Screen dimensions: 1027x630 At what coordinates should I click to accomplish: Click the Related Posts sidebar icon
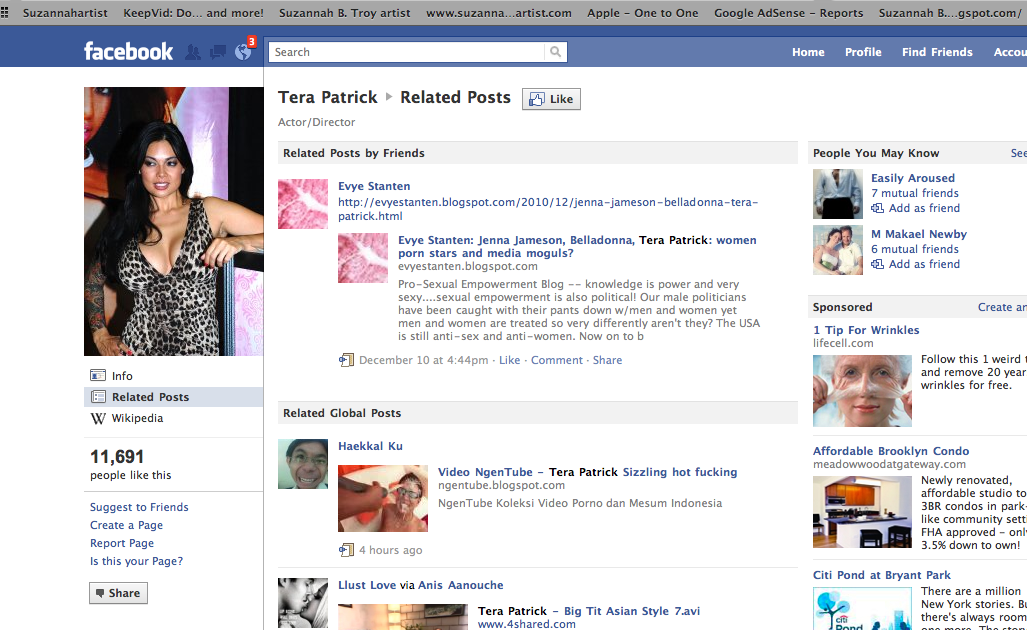98,397
